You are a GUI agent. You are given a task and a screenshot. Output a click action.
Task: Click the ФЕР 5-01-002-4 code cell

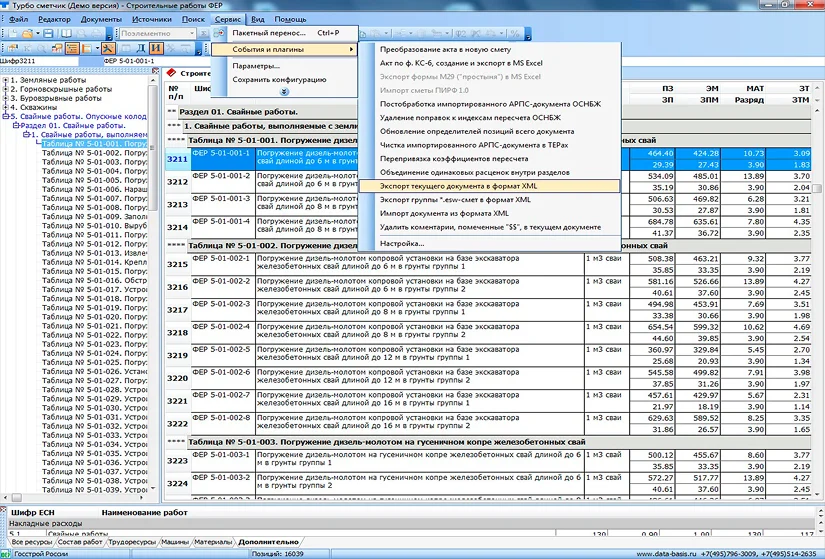coord(223,332)
